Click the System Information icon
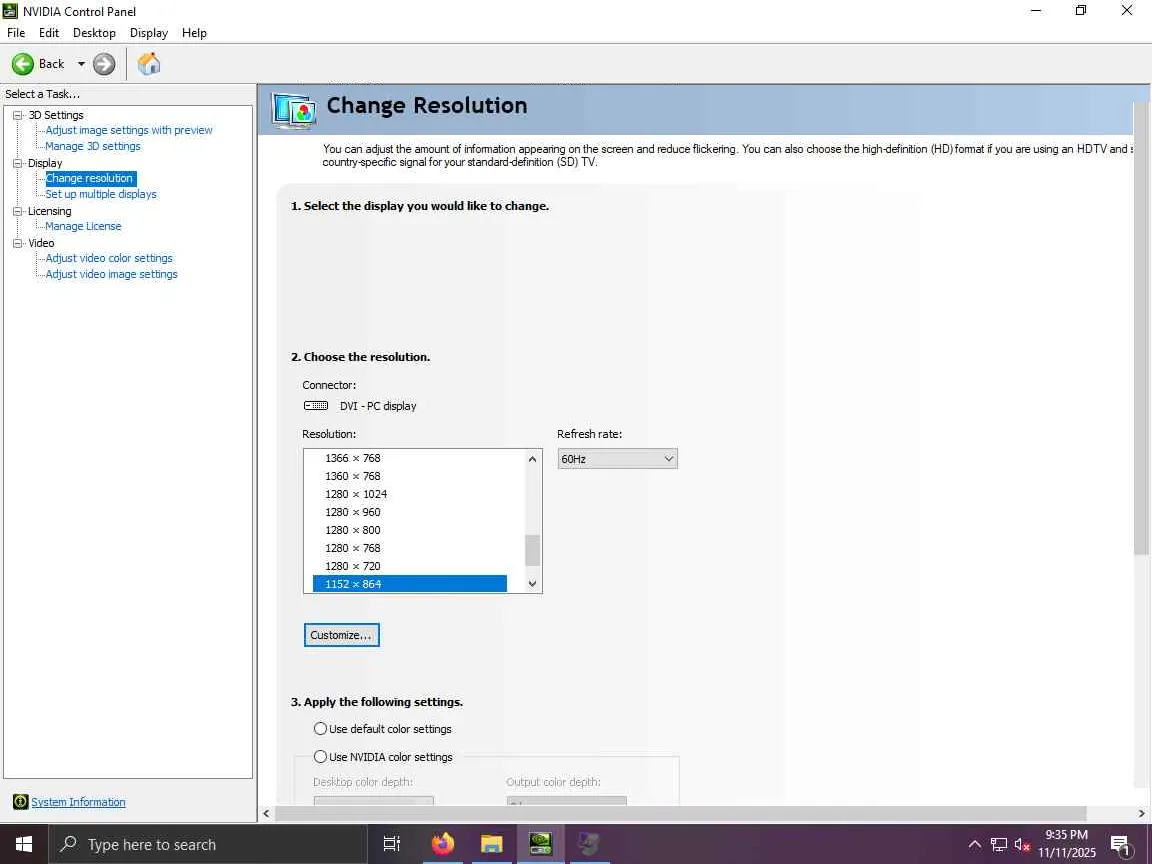 21,802
